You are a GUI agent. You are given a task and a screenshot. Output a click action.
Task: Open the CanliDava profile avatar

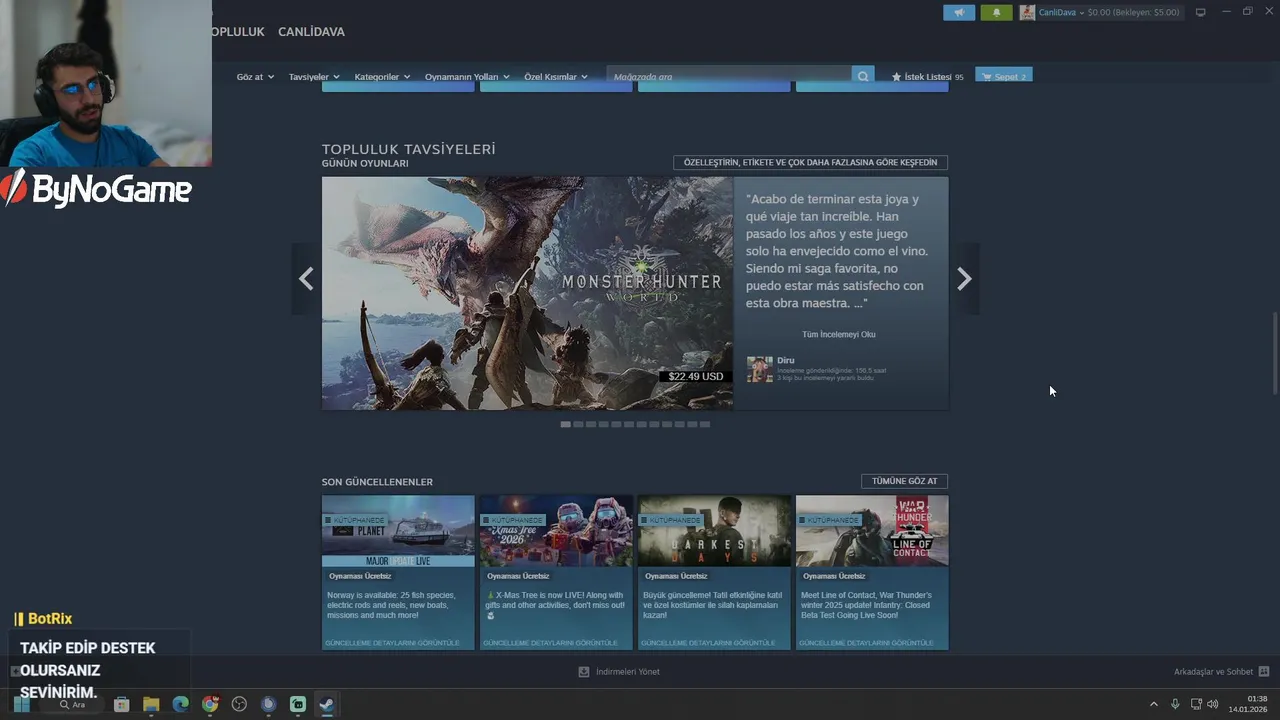point(1027,12)
